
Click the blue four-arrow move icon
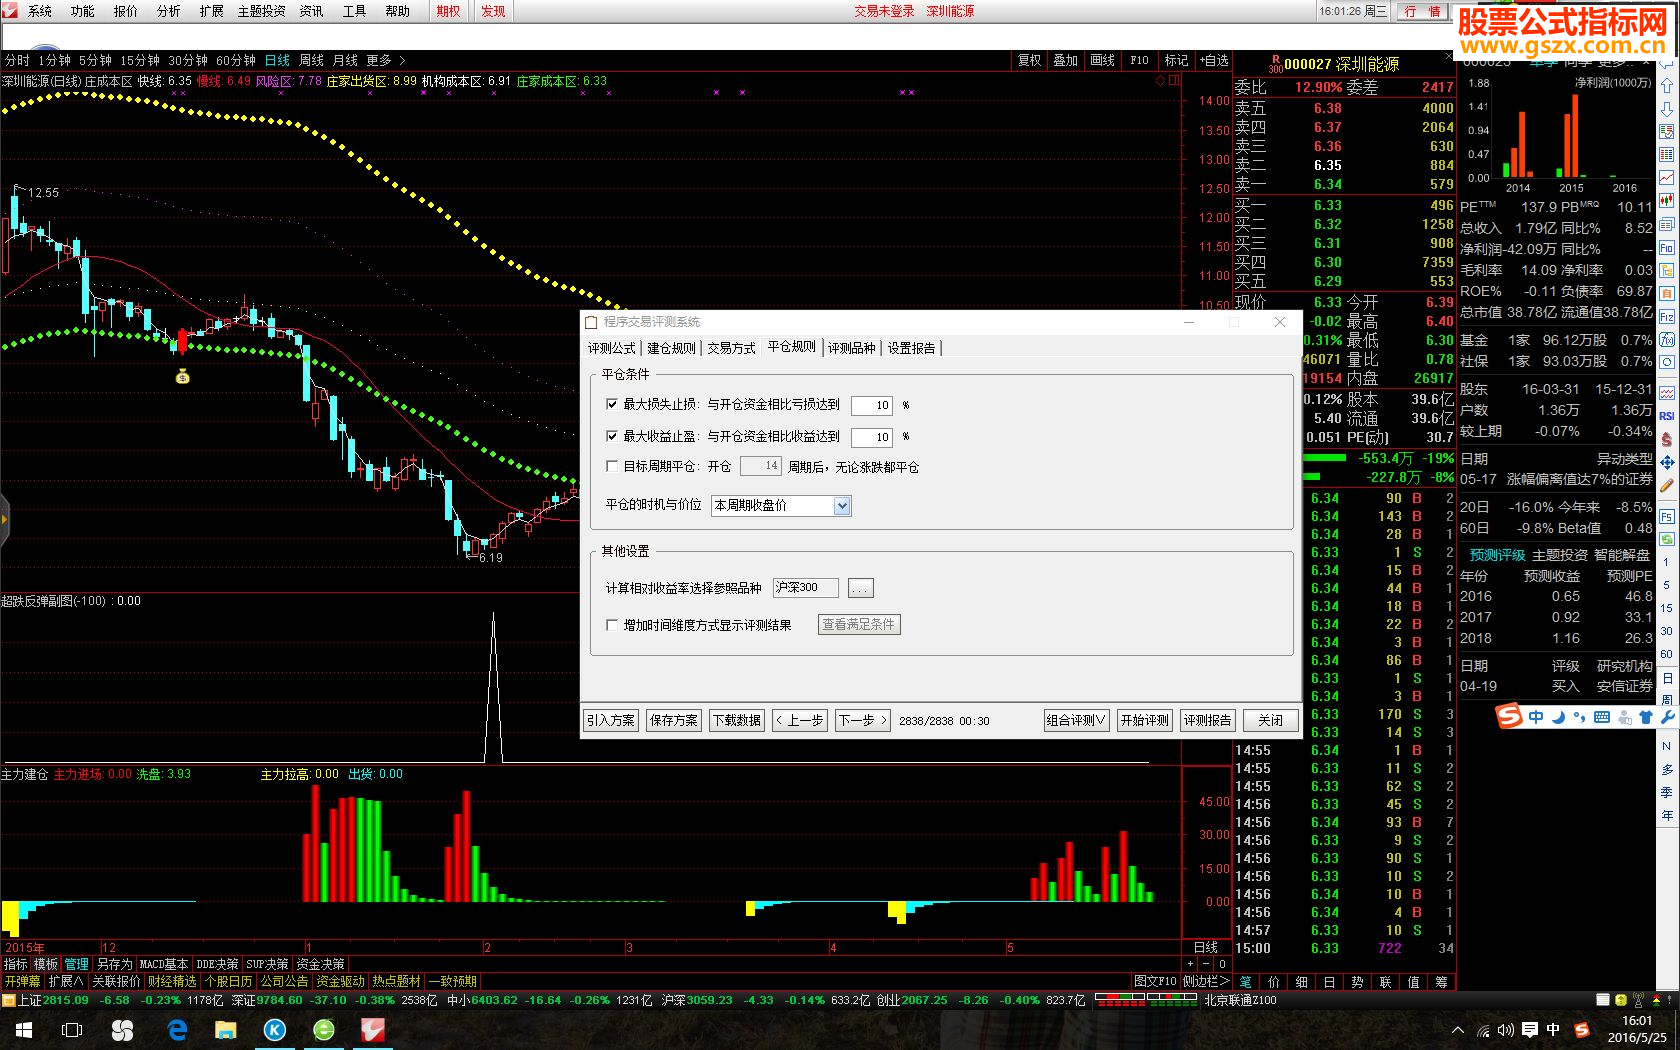pos(1667,462)
